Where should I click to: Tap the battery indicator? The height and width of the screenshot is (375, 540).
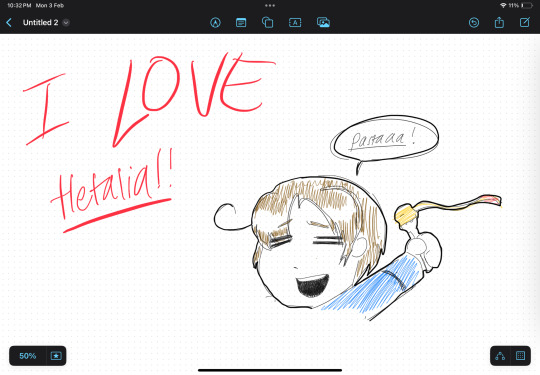(527, 6)
